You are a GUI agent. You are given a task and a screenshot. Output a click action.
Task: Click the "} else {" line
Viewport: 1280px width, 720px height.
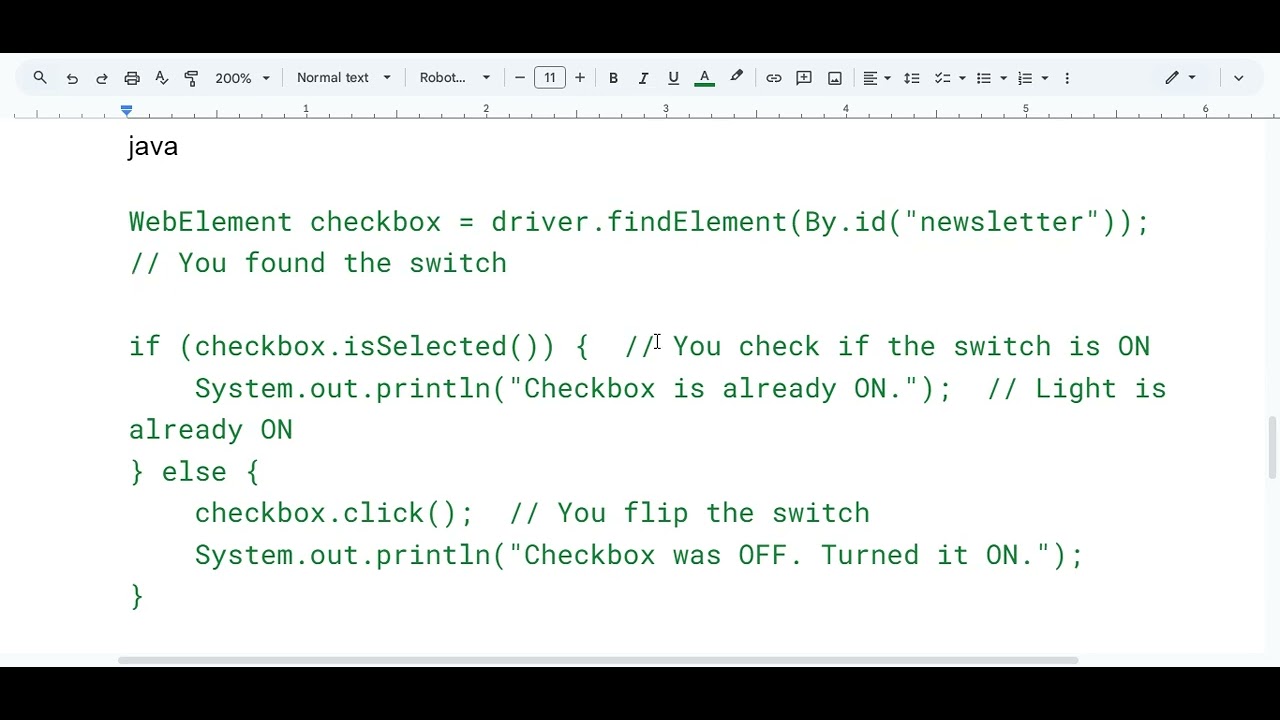coord(194,472)
